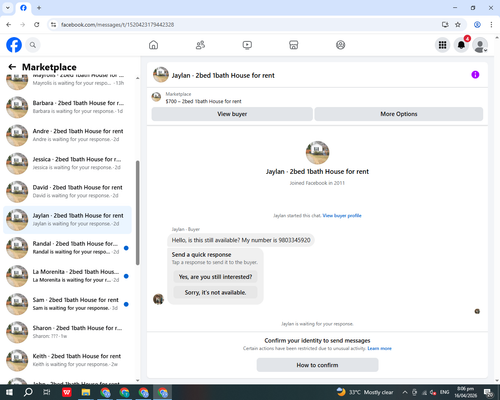Open the Marketplace storefront icon
This screenshot has width=500, height=400.
[x=294, y=45]
